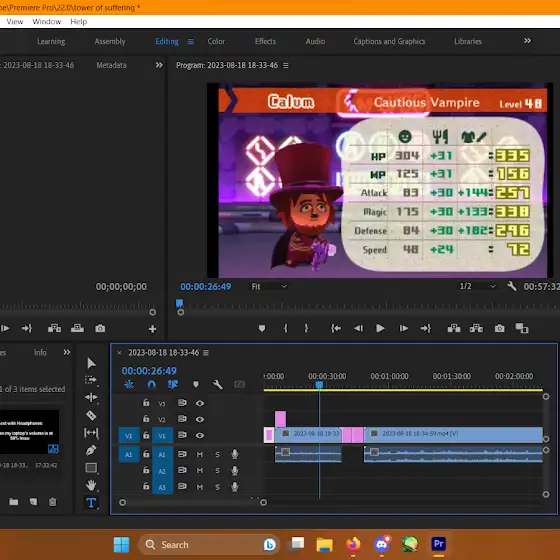Create new bin in Project panel

coord(14,502)
